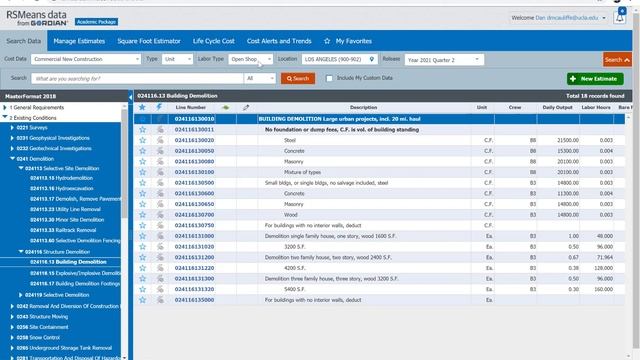Click quick-add icon for line 024116131020
Image resolution: width=640 pixels, height=360 pixels.
click(160, 247)
